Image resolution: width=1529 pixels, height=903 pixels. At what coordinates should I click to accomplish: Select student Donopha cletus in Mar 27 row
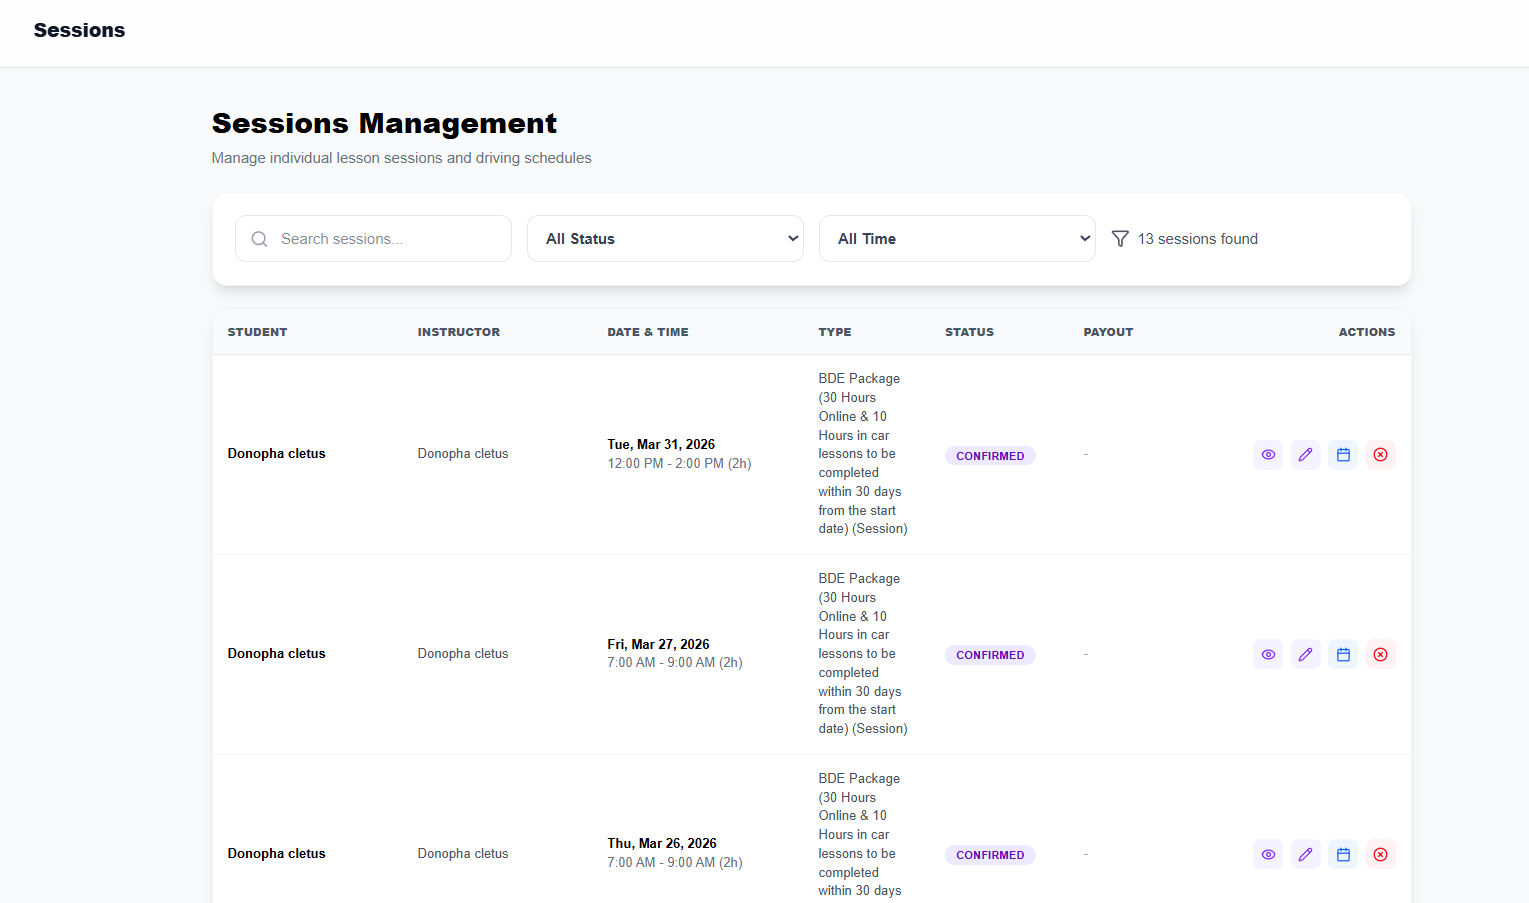click(276, 654)
